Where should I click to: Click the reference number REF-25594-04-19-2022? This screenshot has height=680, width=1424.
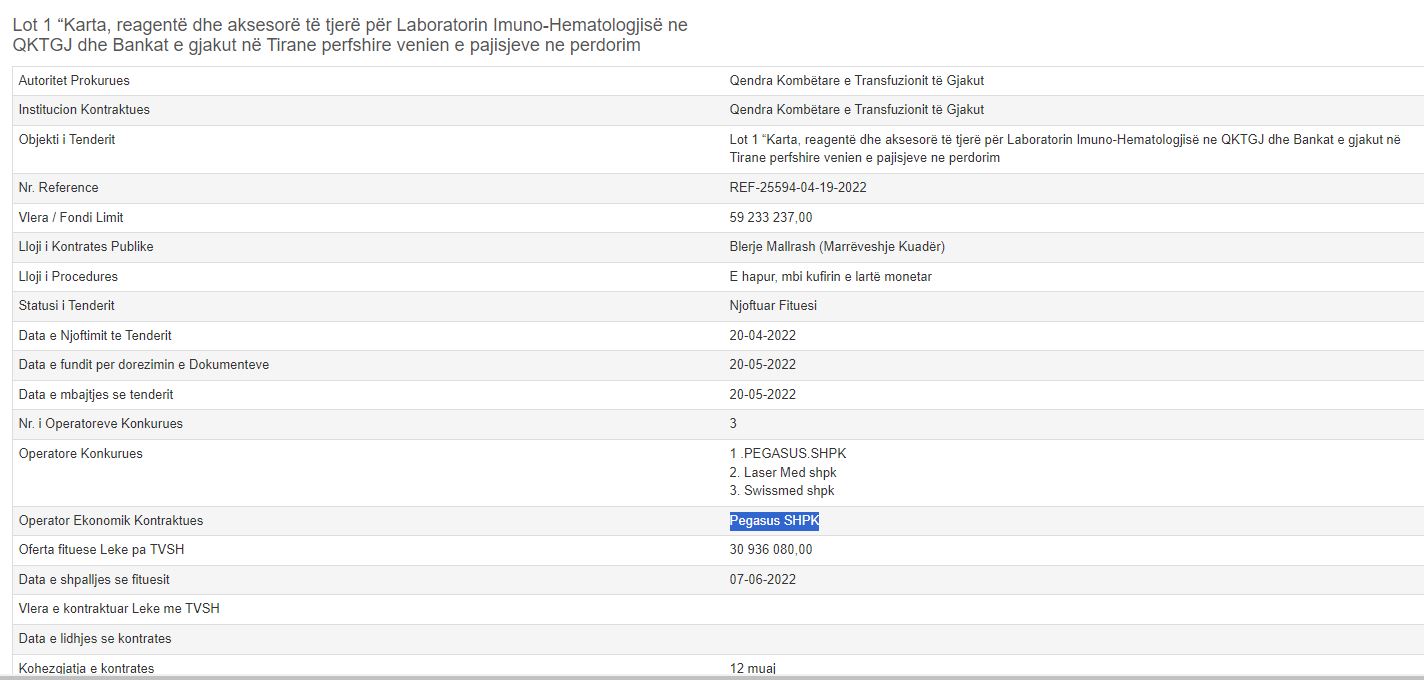click(x=798, y=188)
